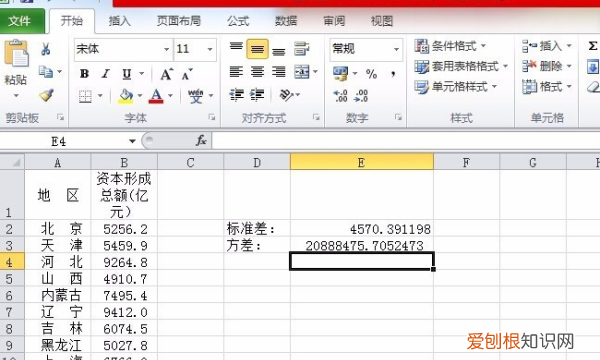Open 单元格样式 cell styles
600x360 pixels.
[x=456, y=87]
